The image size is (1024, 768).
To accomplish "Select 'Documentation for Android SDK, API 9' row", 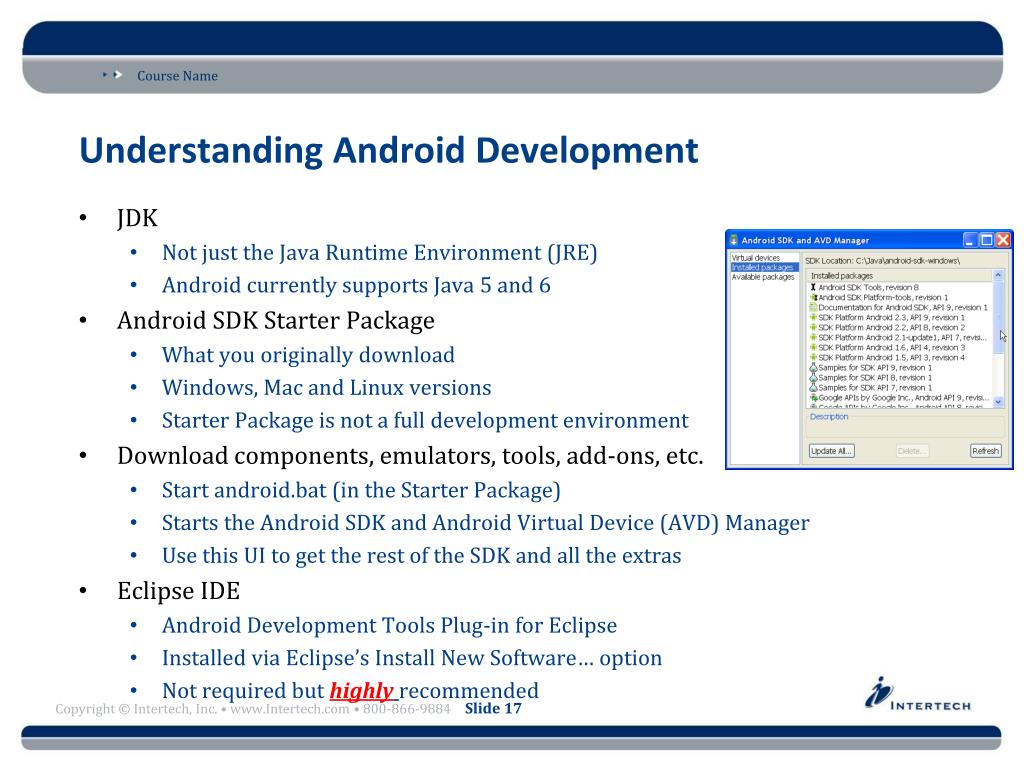I will tap(899, 307).
